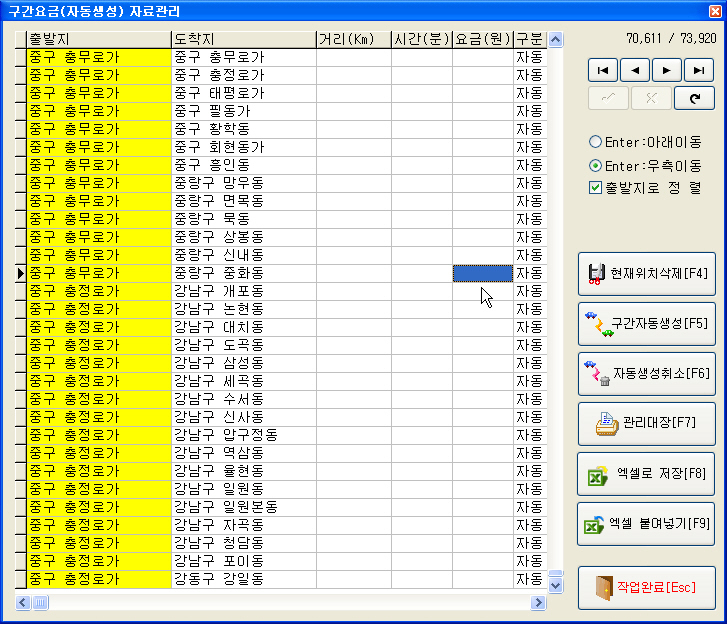The width and height of the screenshot is (727, 624).
Task: Select destination cell 중랑구 중화동
Action: (244, 274)
